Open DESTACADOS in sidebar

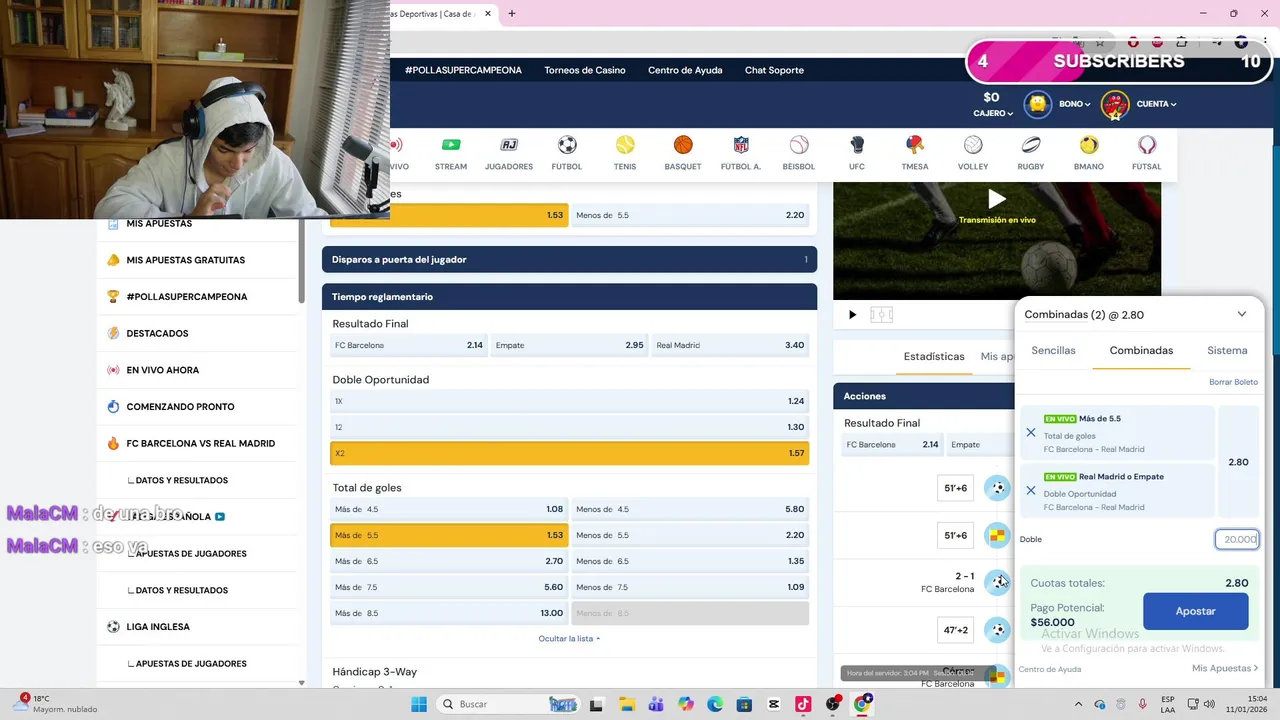[157, 333]
